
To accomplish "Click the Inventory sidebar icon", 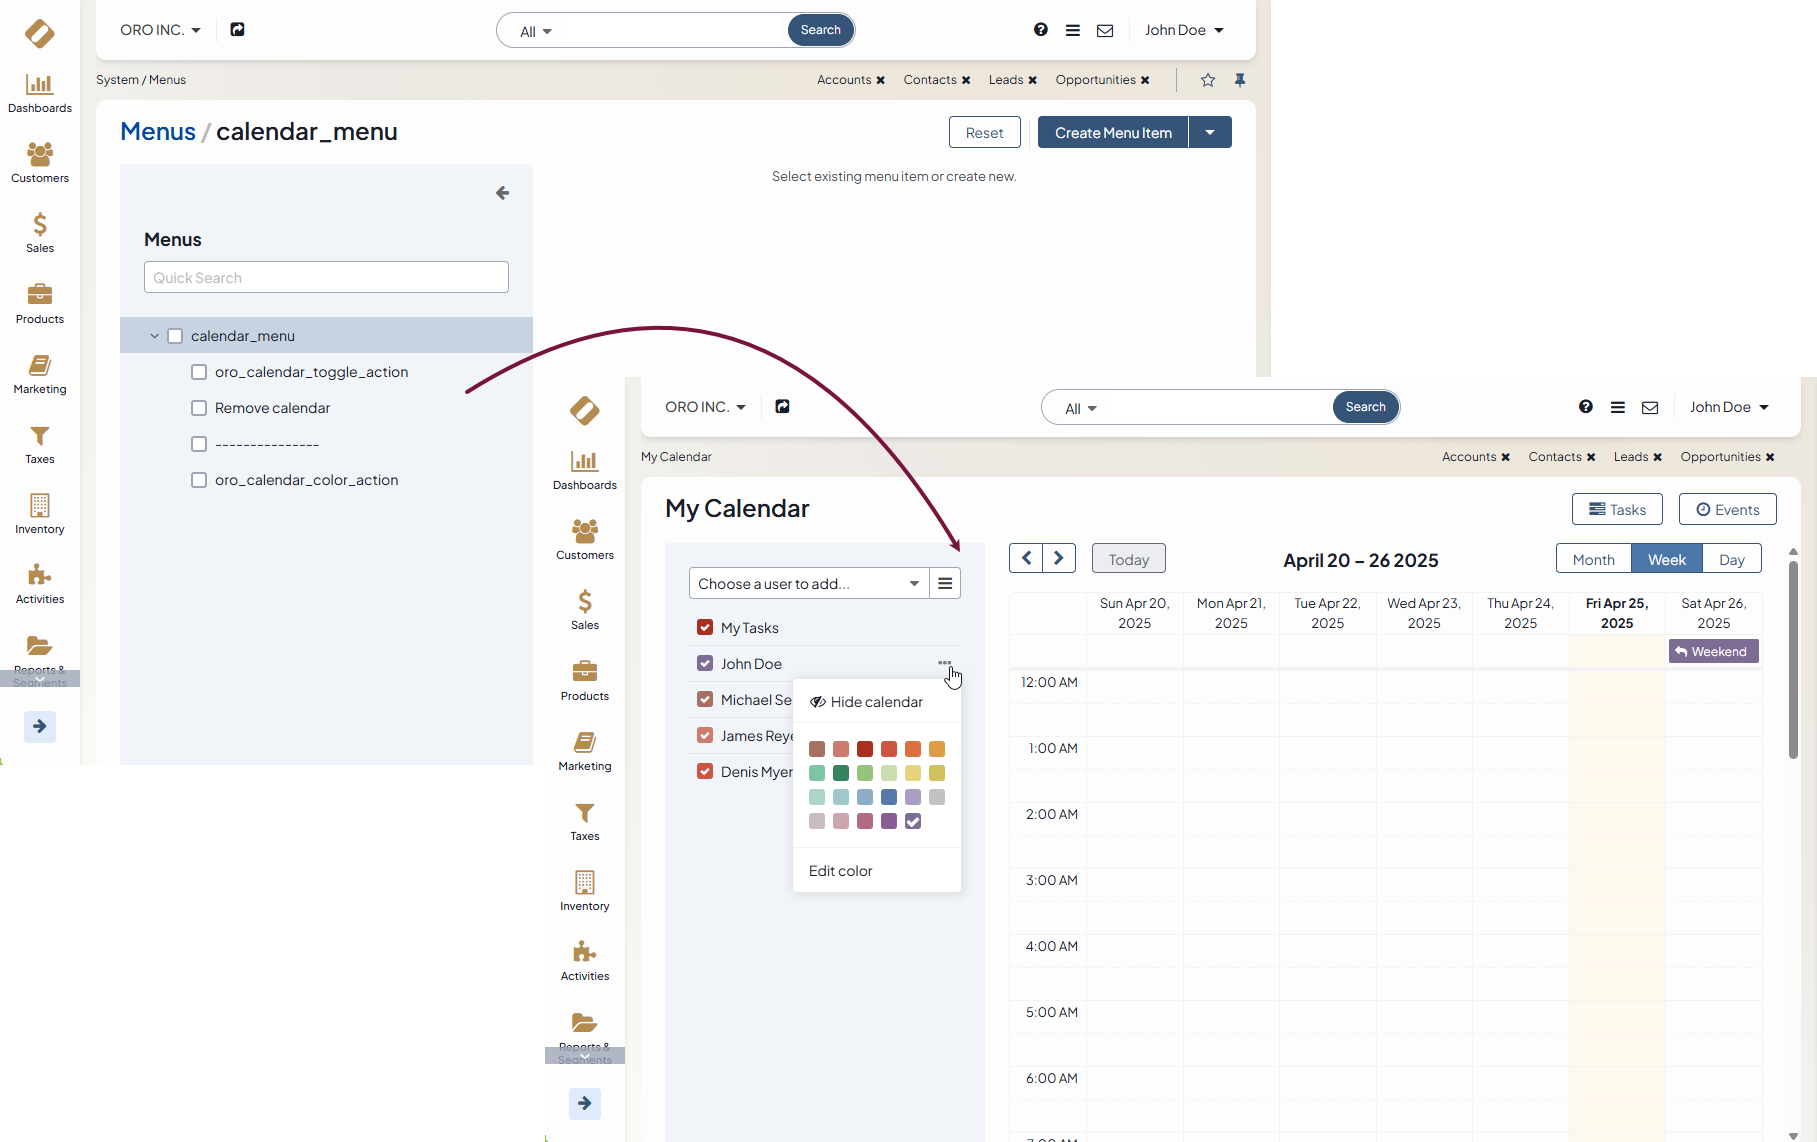I will [40, 514].
